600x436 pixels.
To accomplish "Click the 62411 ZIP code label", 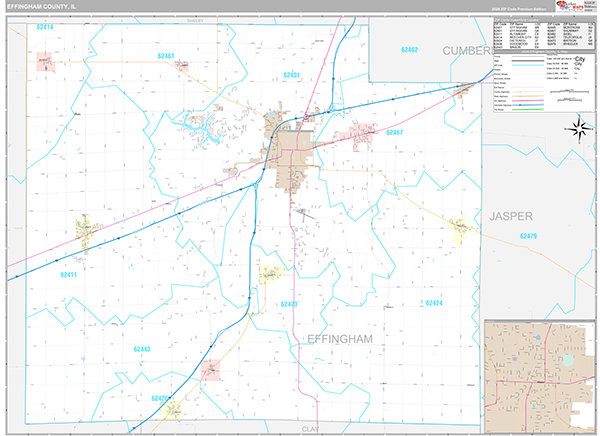I will pos(67,273).
